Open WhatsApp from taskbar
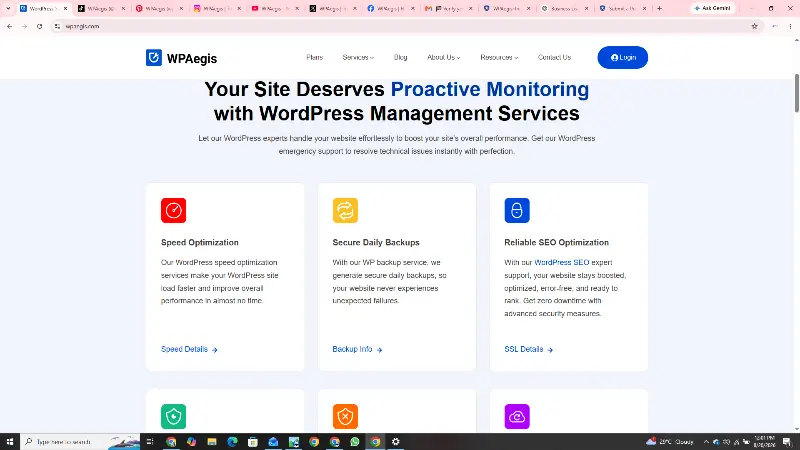 tap(355, 441)
